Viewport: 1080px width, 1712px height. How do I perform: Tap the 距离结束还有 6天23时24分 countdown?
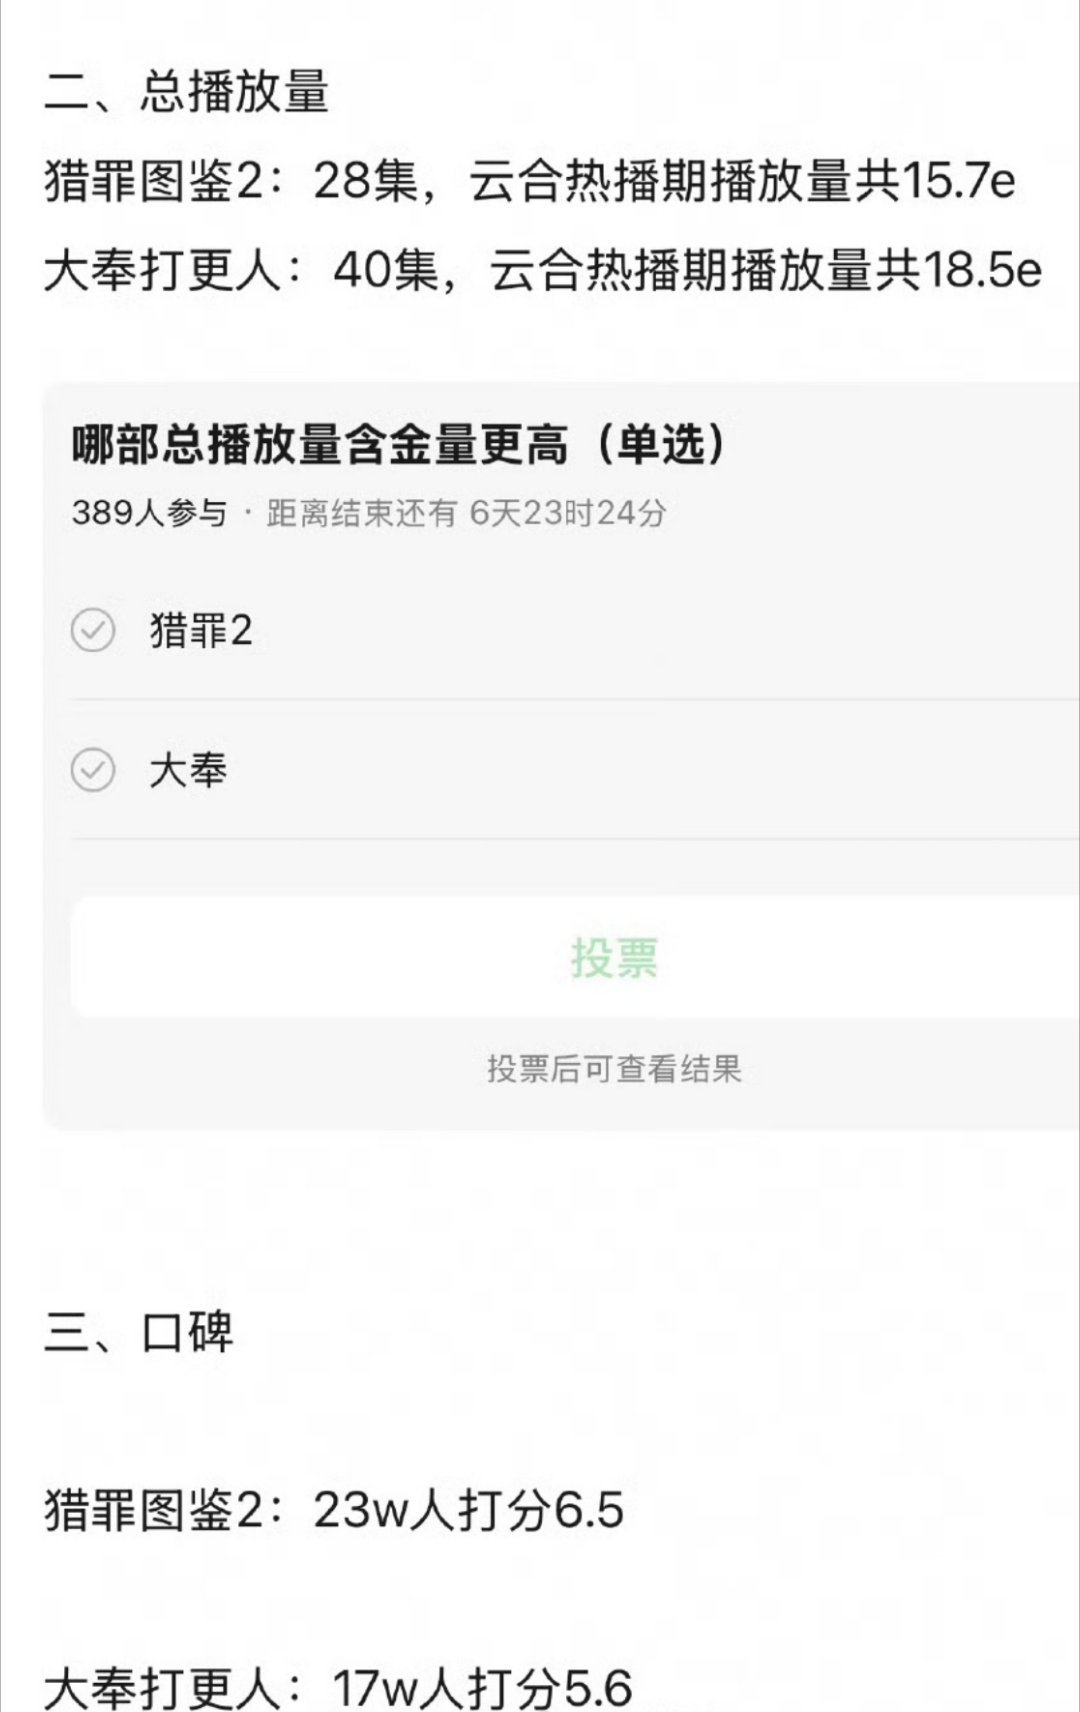point(466,513)
